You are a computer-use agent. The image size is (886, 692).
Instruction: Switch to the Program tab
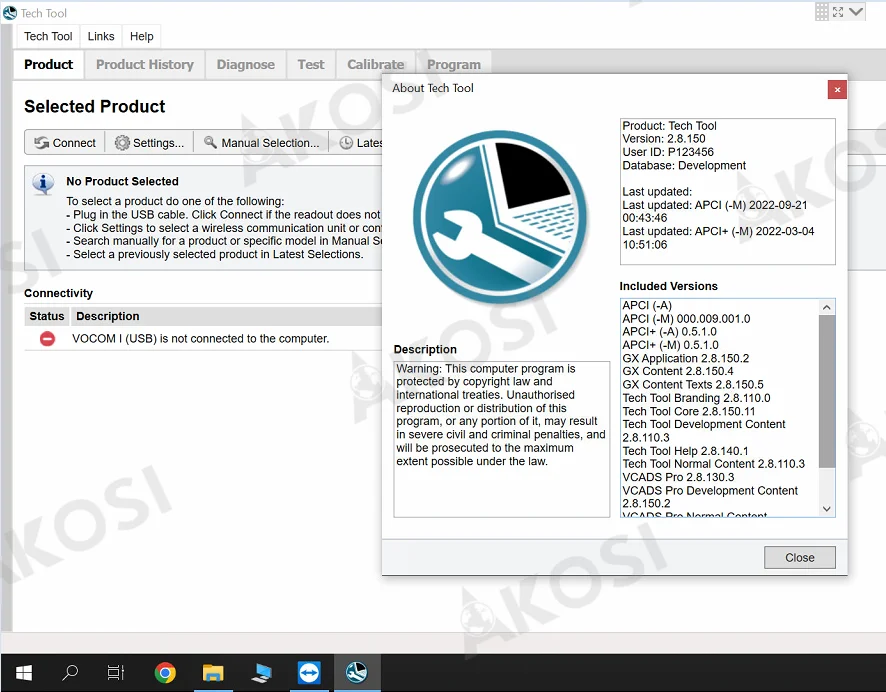(x=454, y=64)
